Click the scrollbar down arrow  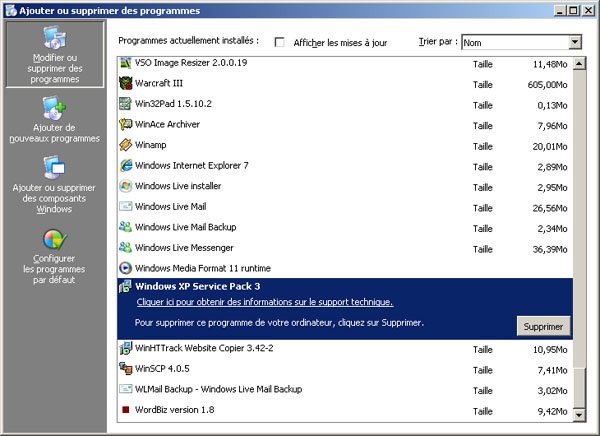click(579, 415)
